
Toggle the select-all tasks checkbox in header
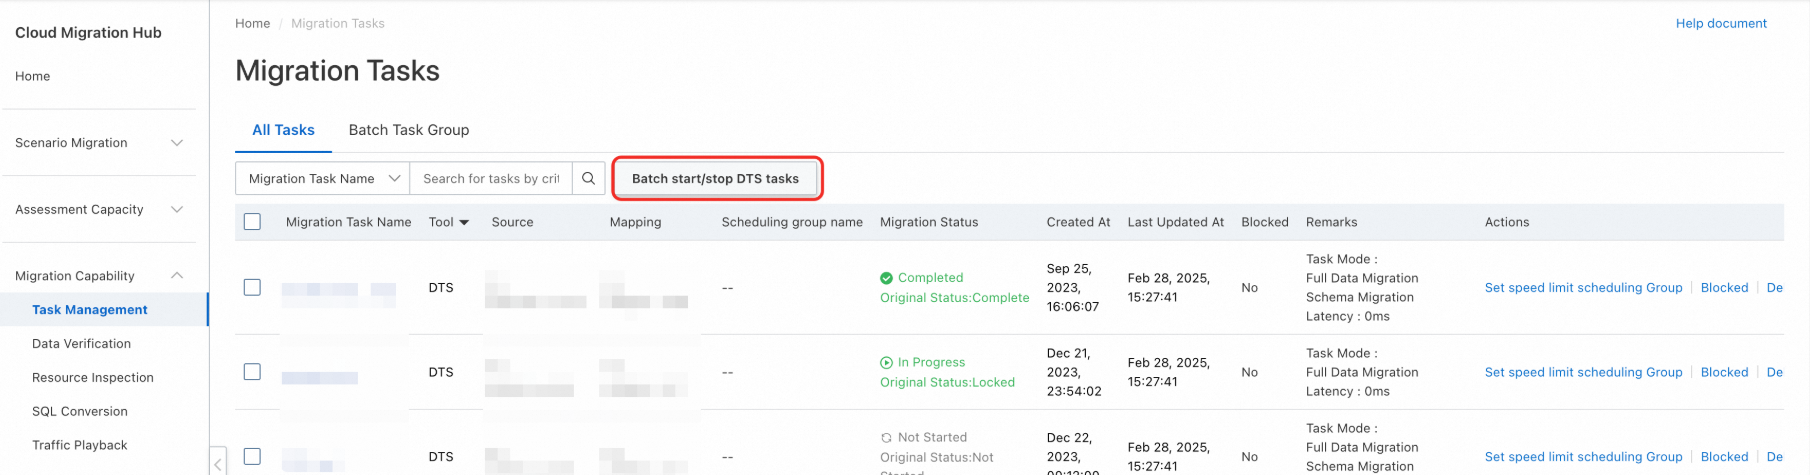252,222
